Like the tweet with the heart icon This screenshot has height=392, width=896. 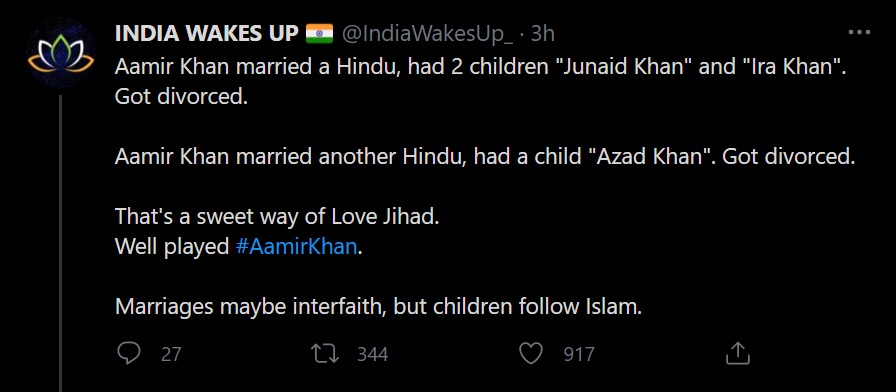pos(530,354)
